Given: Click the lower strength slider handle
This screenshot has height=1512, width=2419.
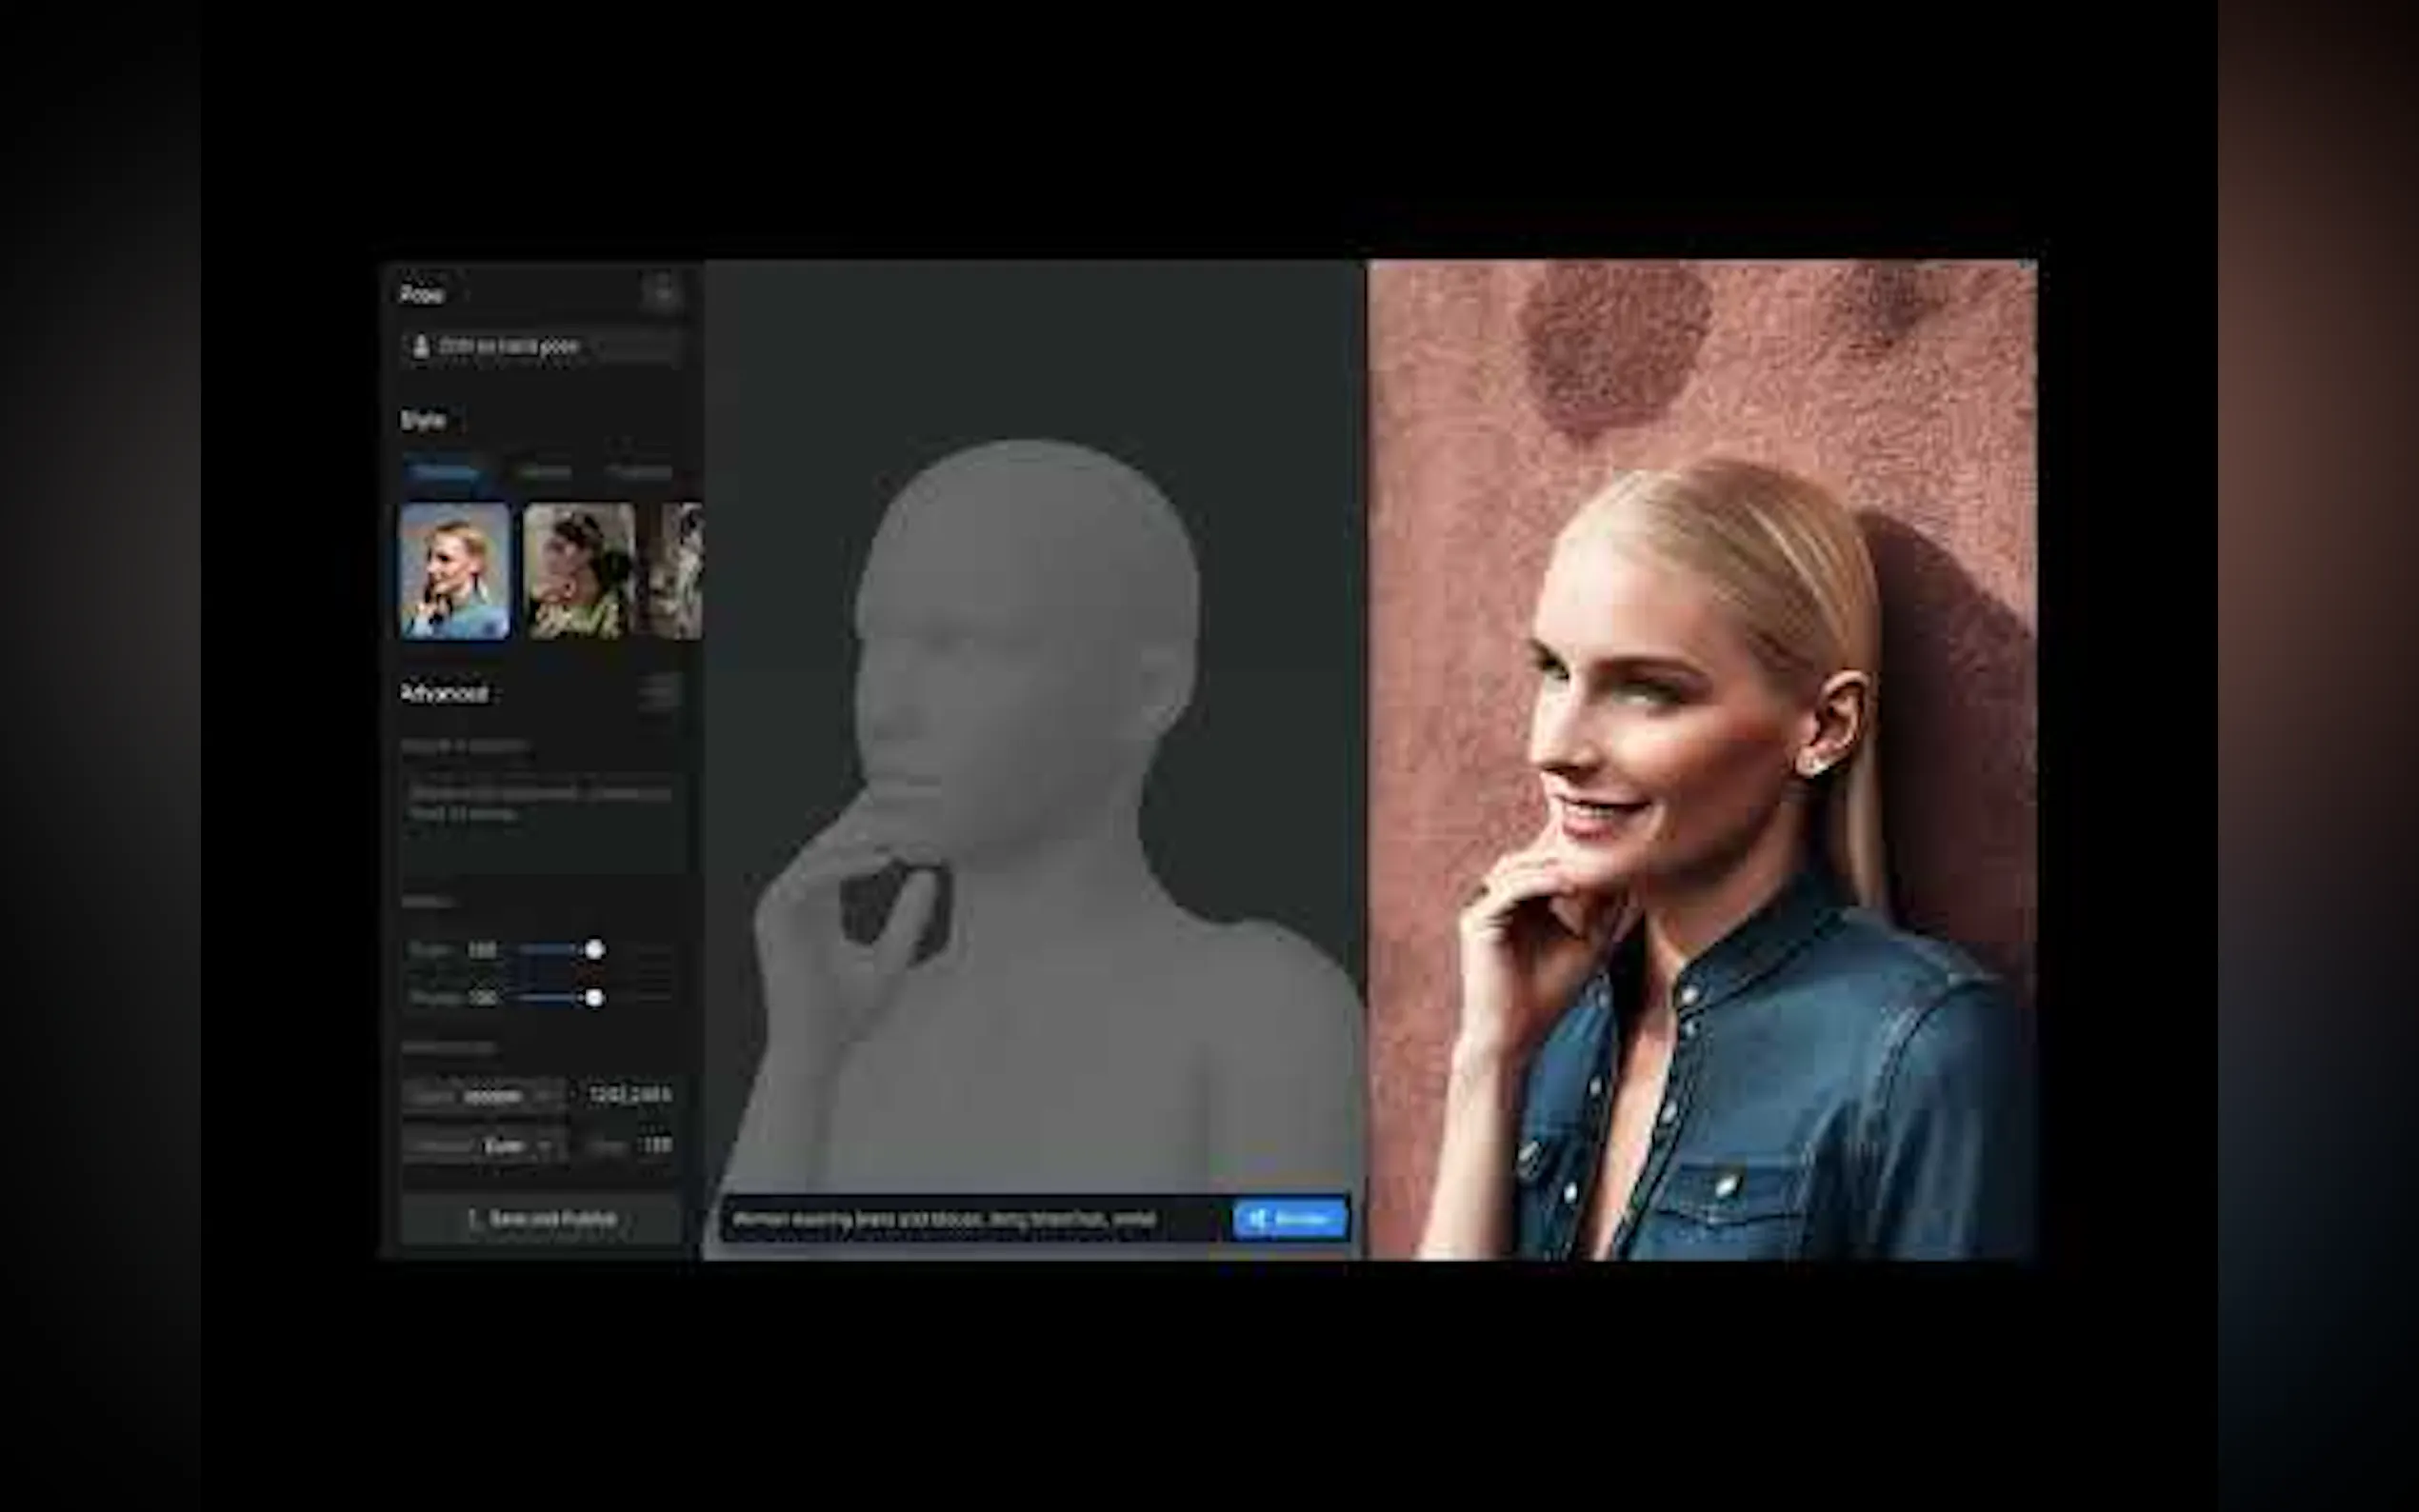Looking at the screenshot, I should point(594,997).
